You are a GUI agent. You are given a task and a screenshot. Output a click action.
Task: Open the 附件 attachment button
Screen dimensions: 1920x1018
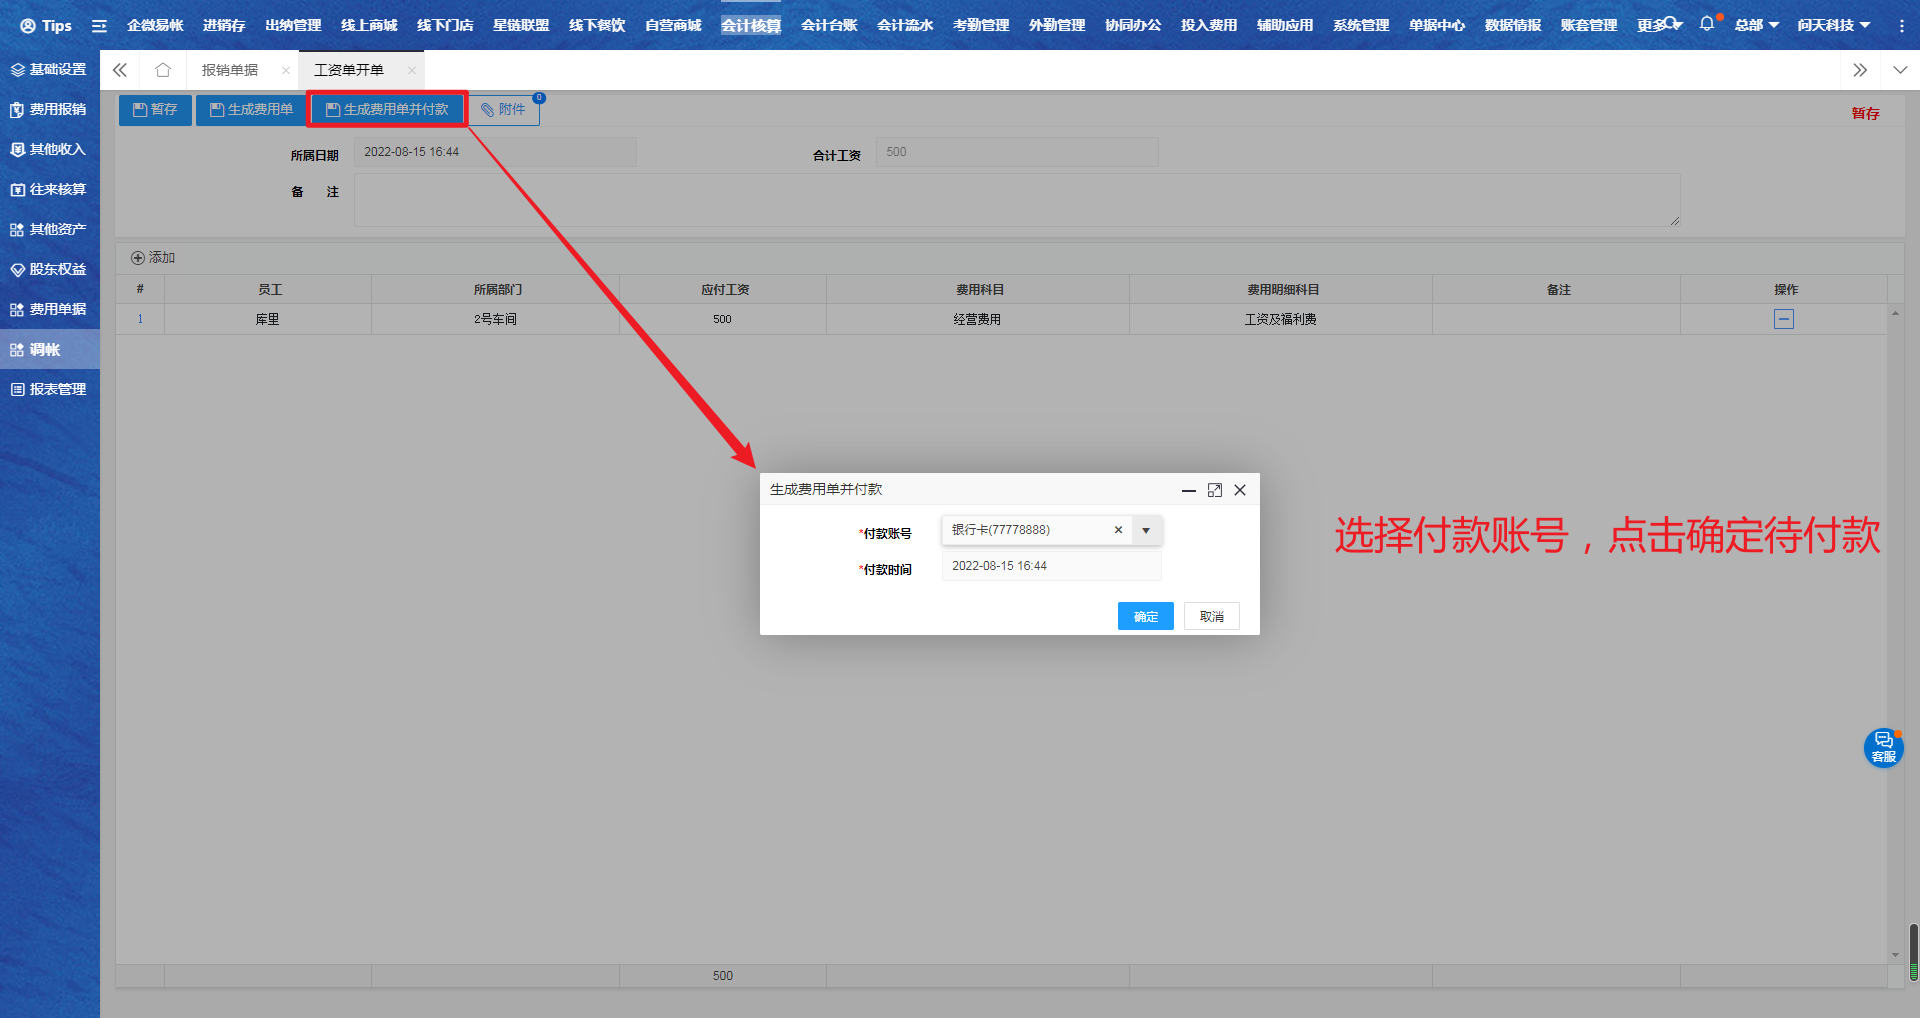[503, 110]
